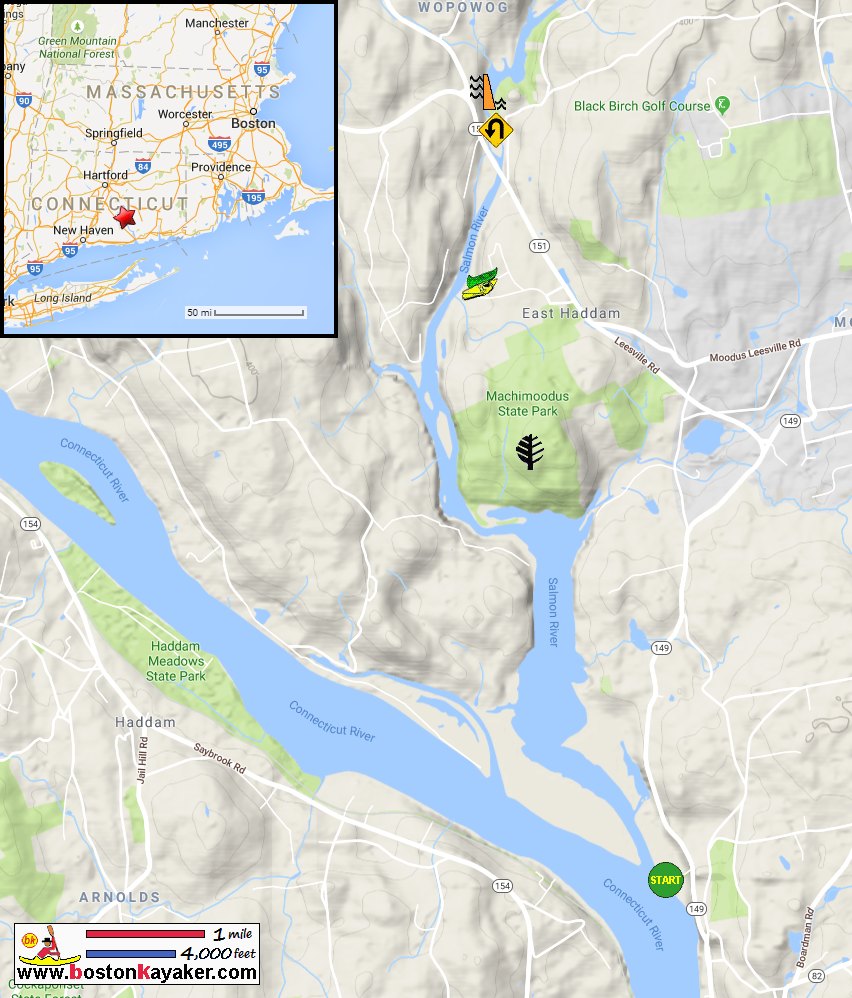Click the black tree icon in Machimoodus park
The height and width of the screenshot is (998, 852).
pos(529,452)
